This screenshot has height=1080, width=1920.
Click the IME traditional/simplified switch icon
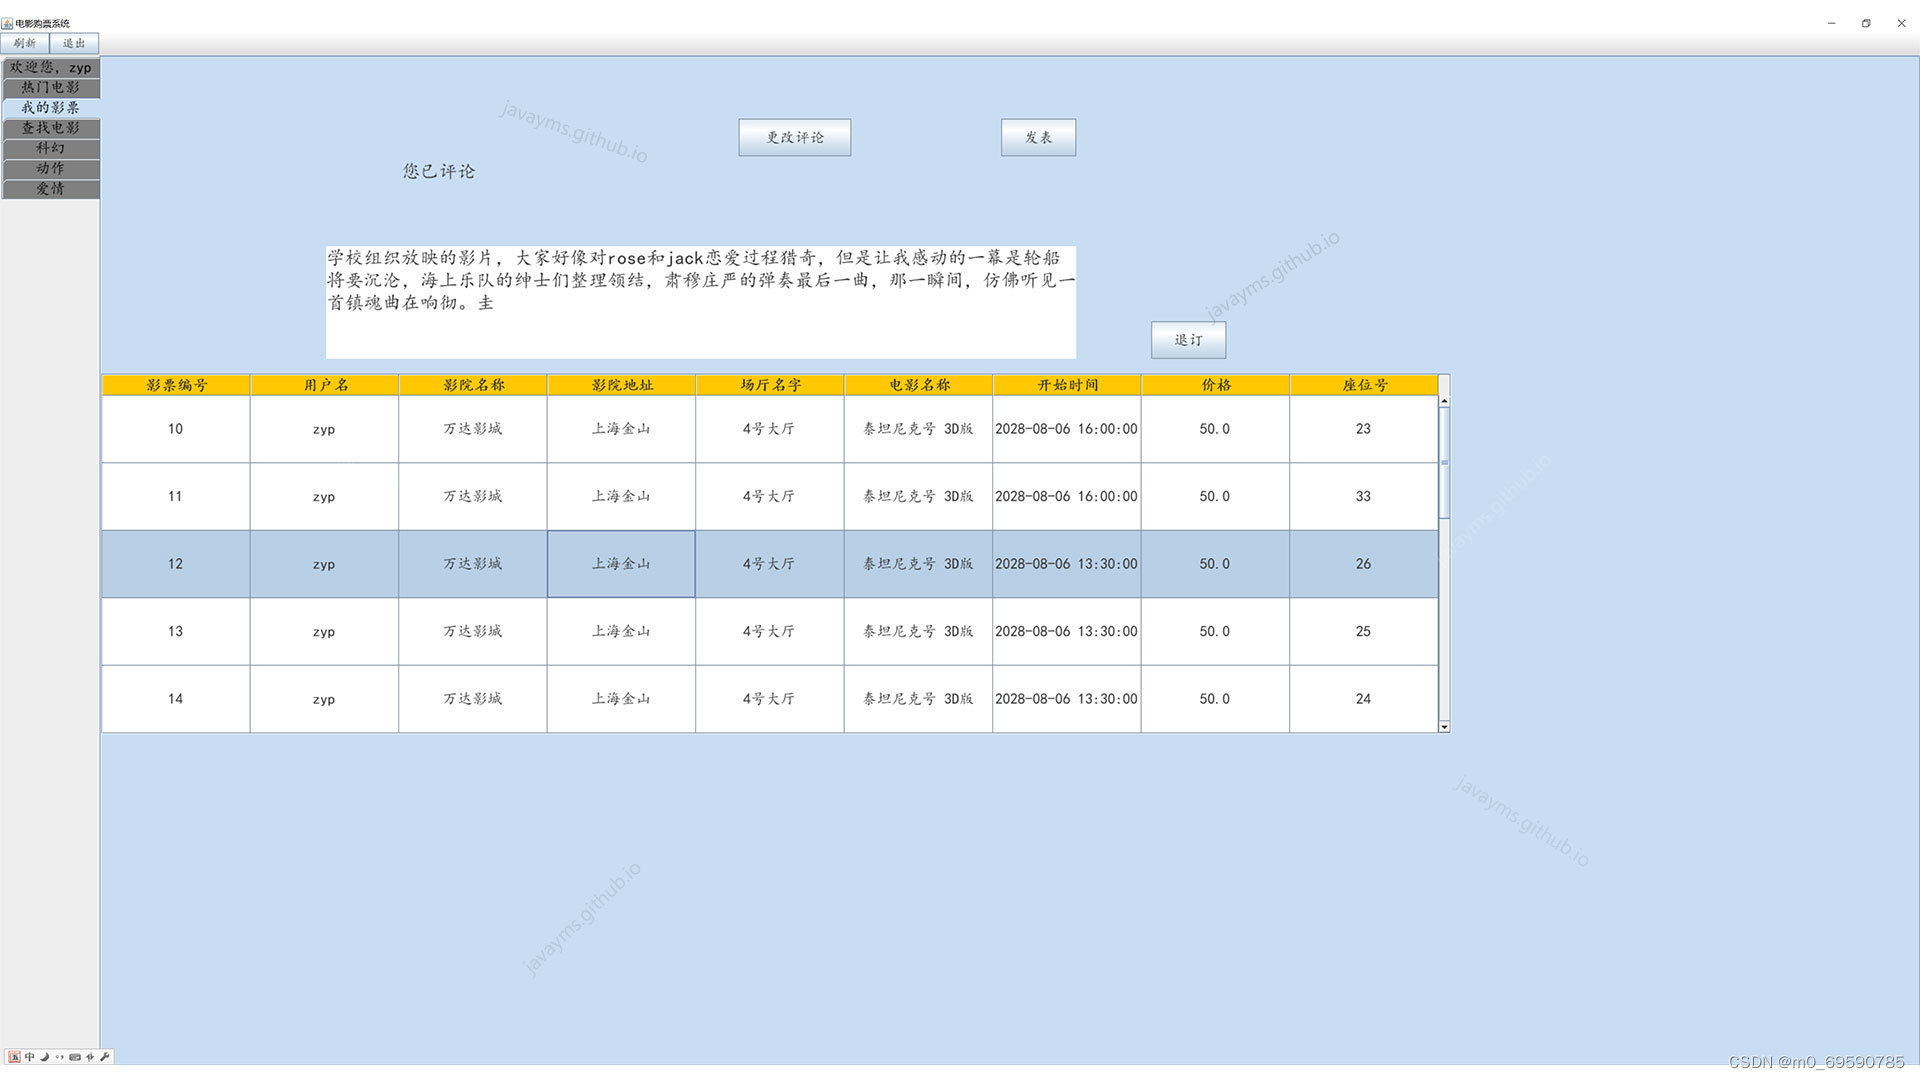(90, 1056)
